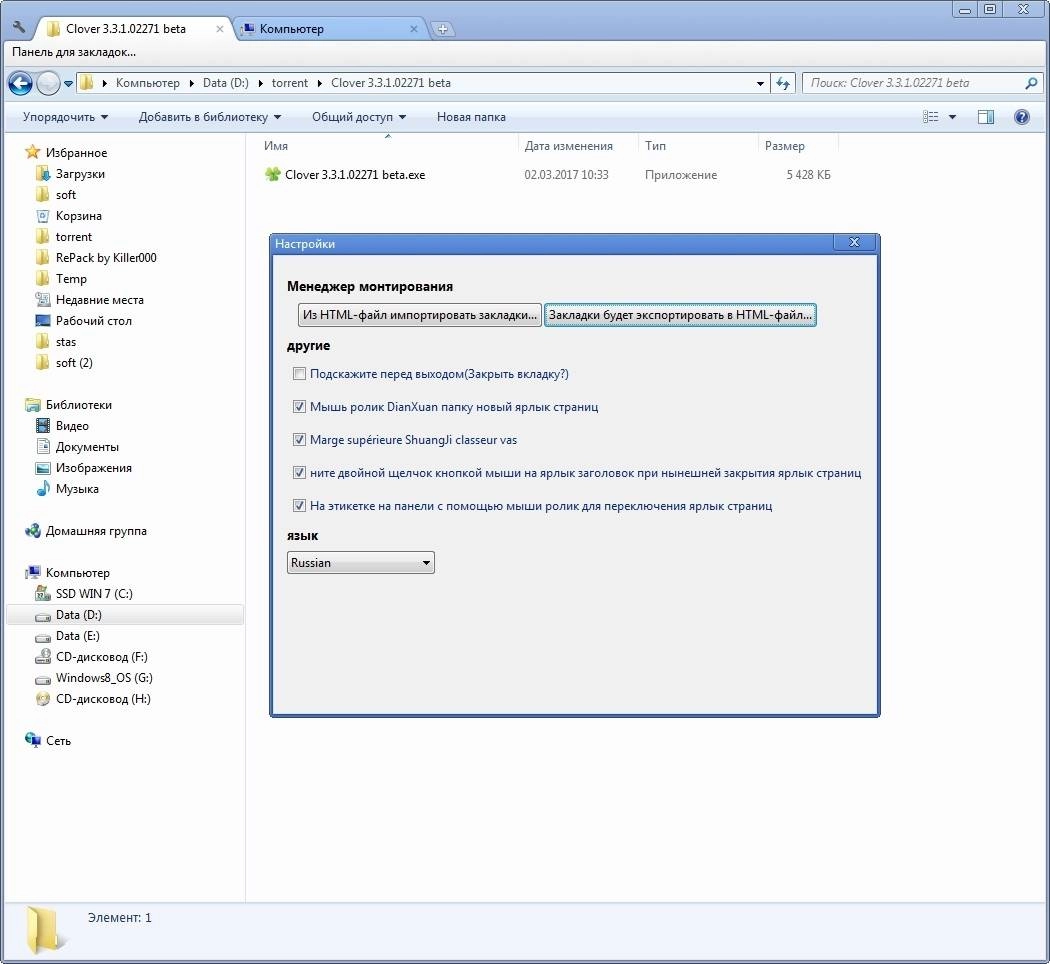This screenshot has height=964, width=1050.
Task: Click Из HTML-файл импортировать закладки button
Action: coord(419,315)
